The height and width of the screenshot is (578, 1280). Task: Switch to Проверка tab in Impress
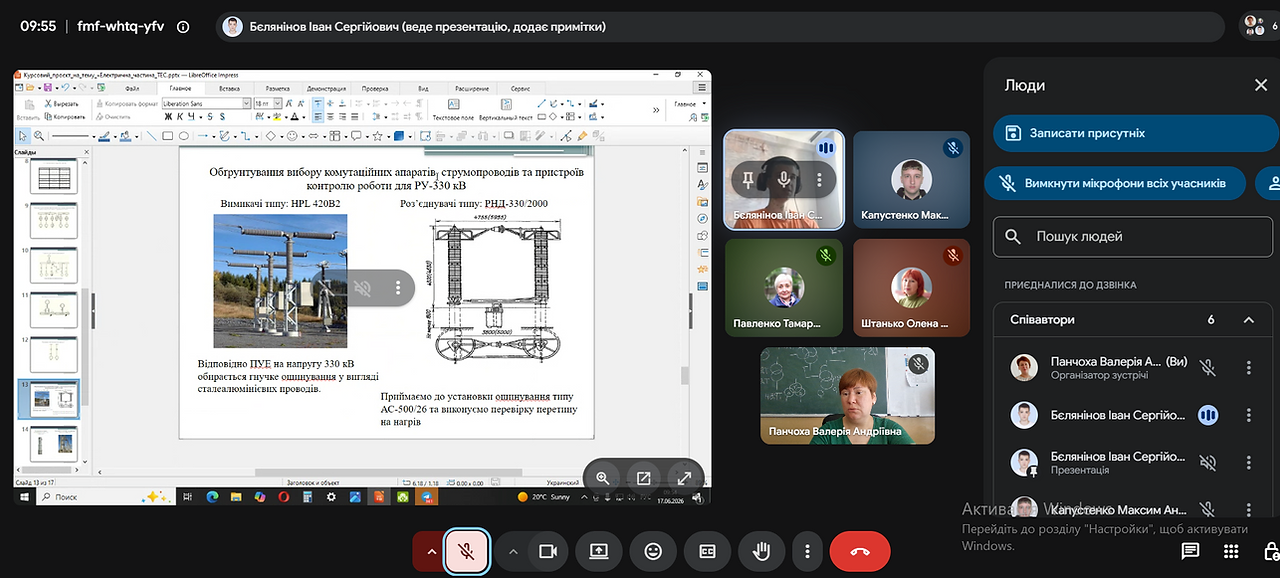(375, 88)
